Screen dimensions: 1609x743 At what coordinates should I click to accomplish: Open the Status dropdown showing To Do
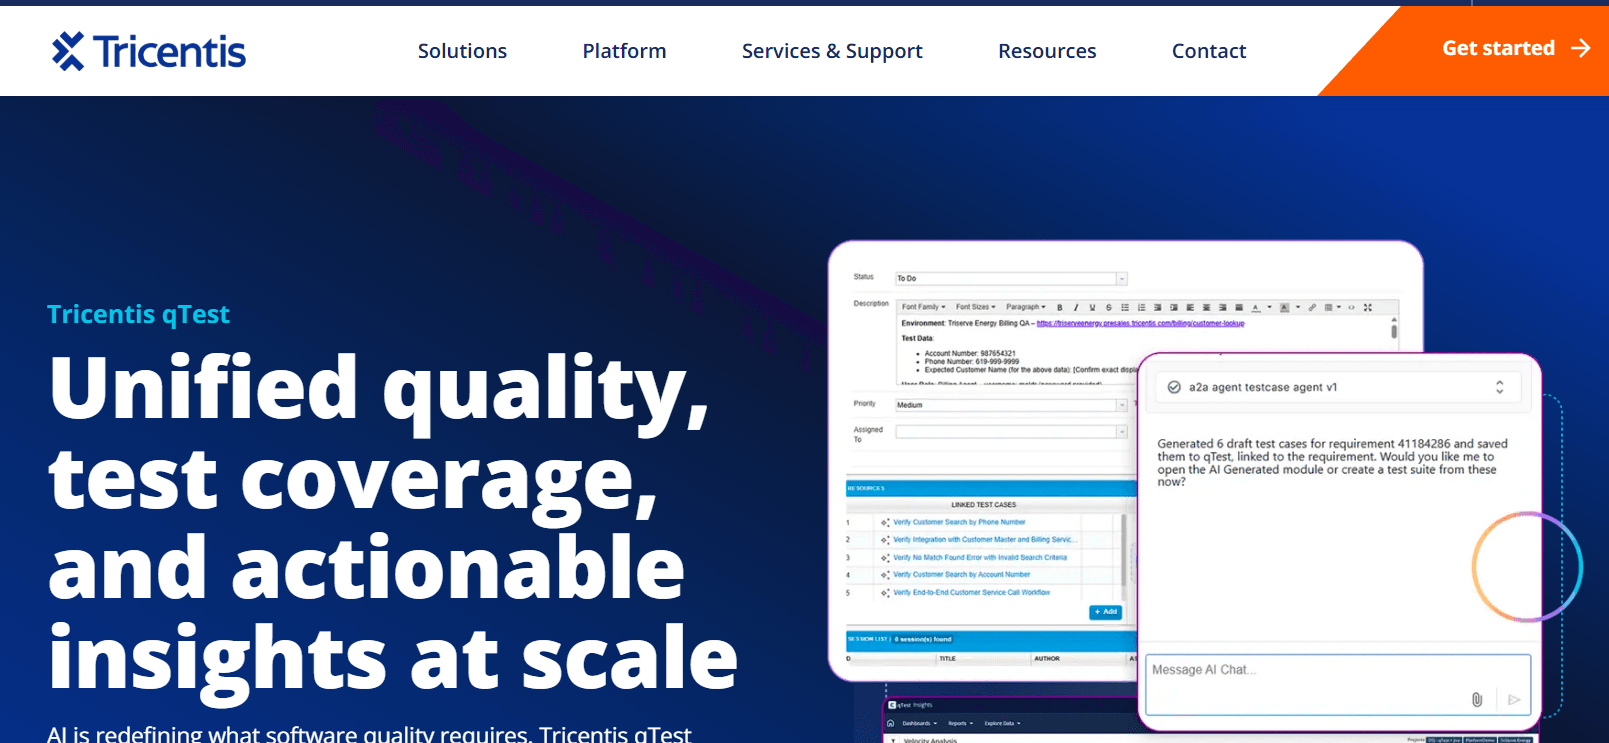(x=1011, y=278)
